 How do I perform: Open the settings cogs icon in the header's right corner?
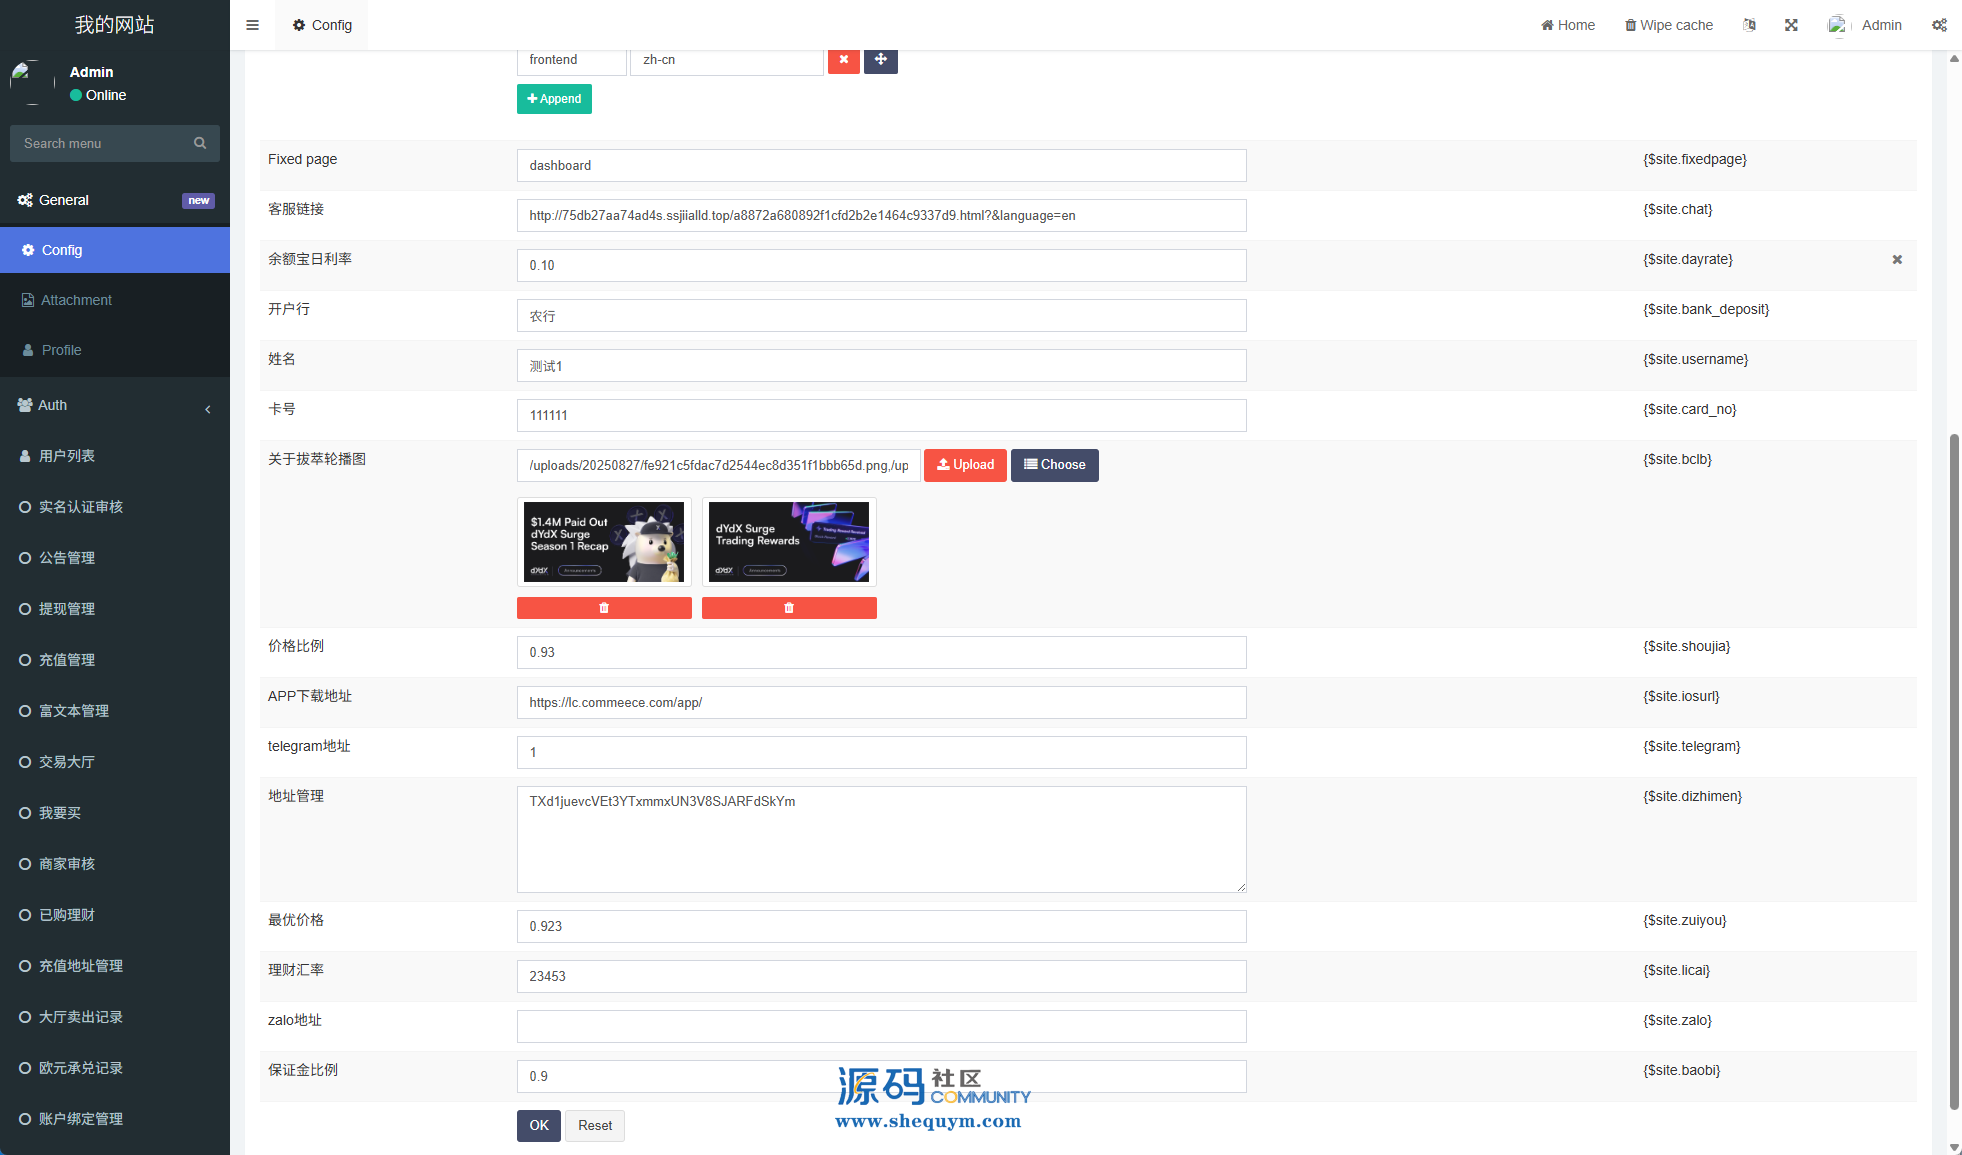click(x=1939, y=25)
